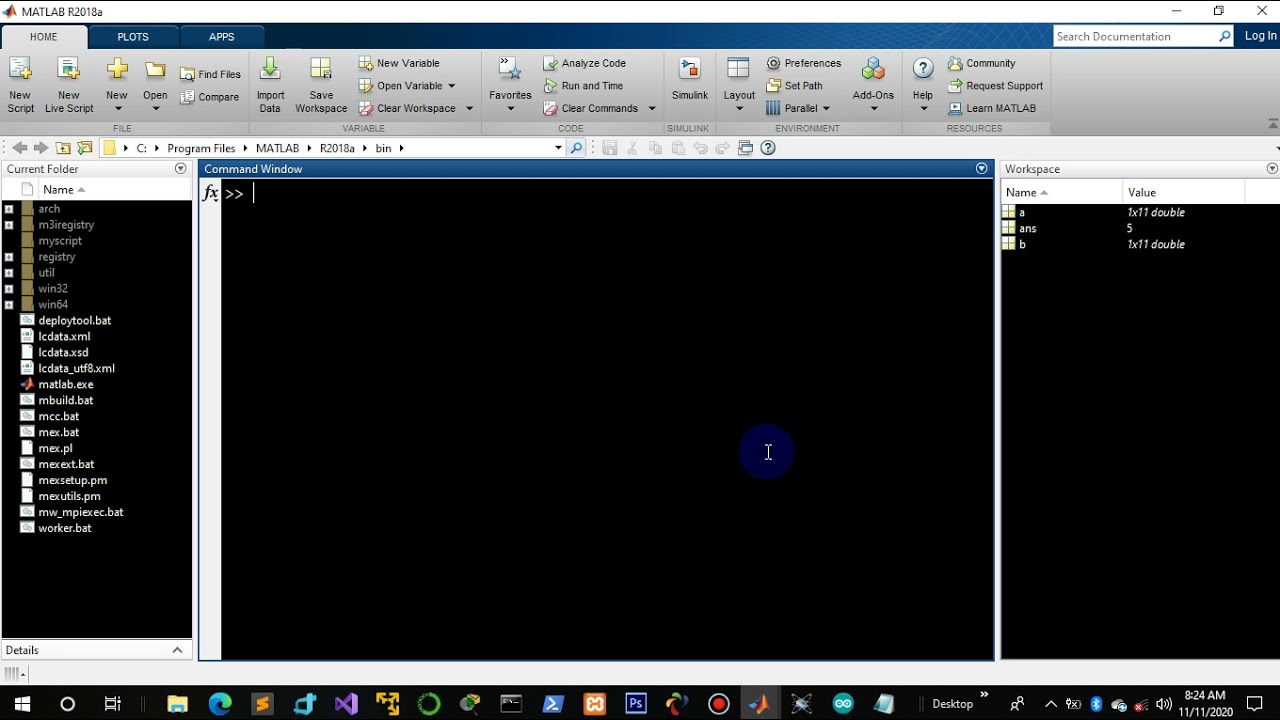
Task: Click New Variable
Action: (399, 63)
